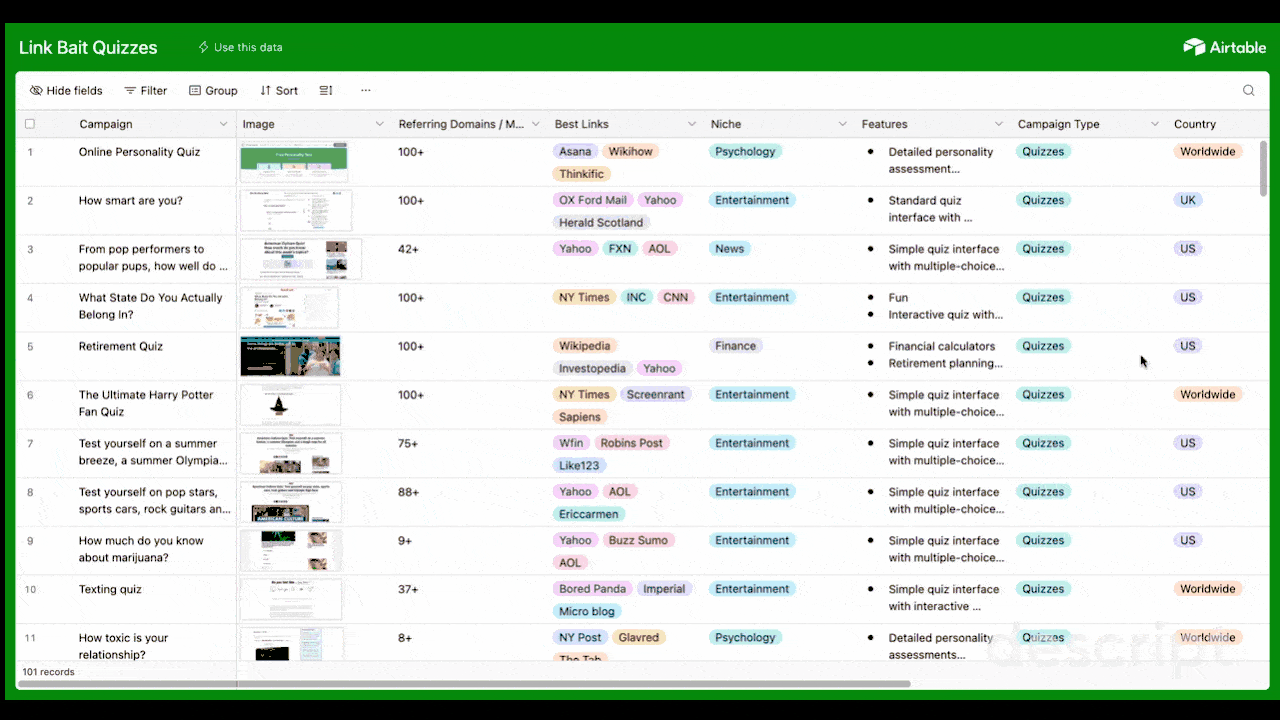Click the Investopedia tag
Viewport: 1280px width, 720px height.
click(593, 368)
